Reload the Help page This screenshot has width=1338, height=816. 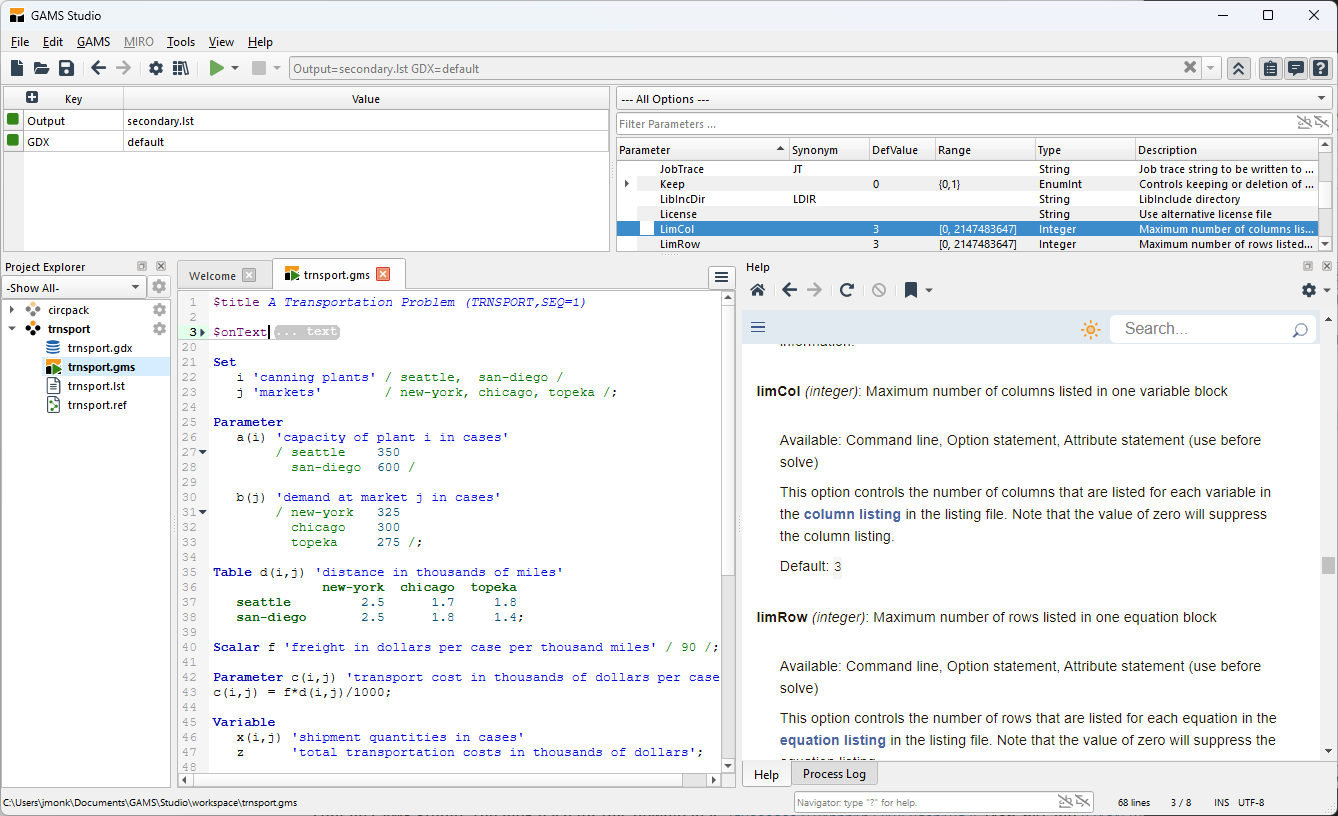pyautogui.click(x=846, y=290)
